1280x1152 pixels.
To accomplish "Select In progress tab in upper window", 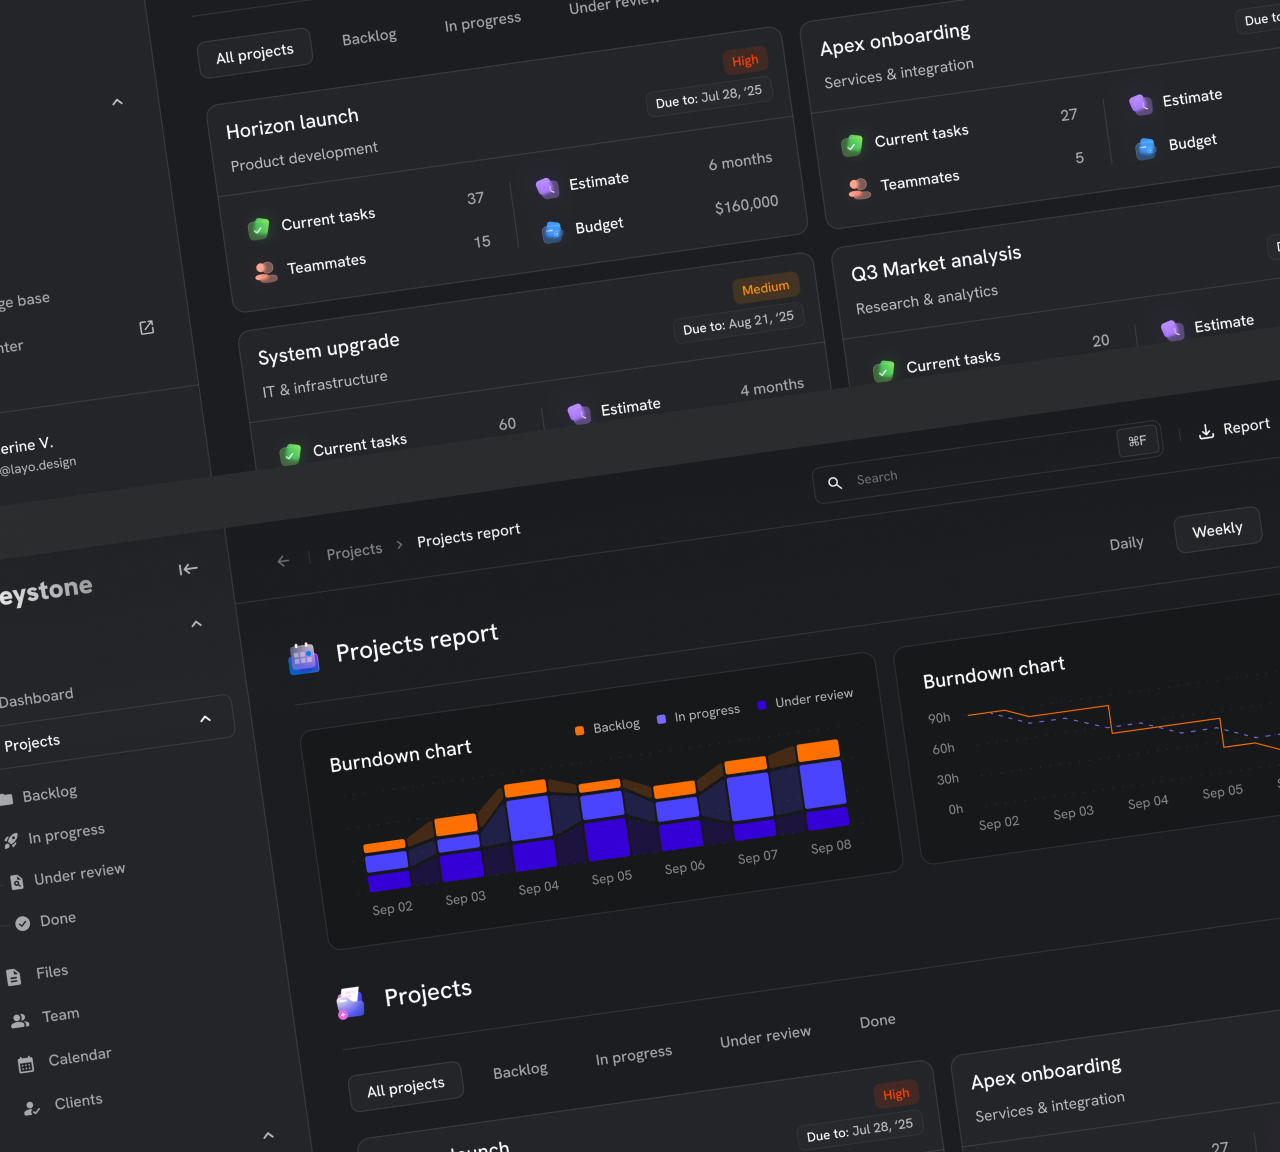I will point(483,21).
